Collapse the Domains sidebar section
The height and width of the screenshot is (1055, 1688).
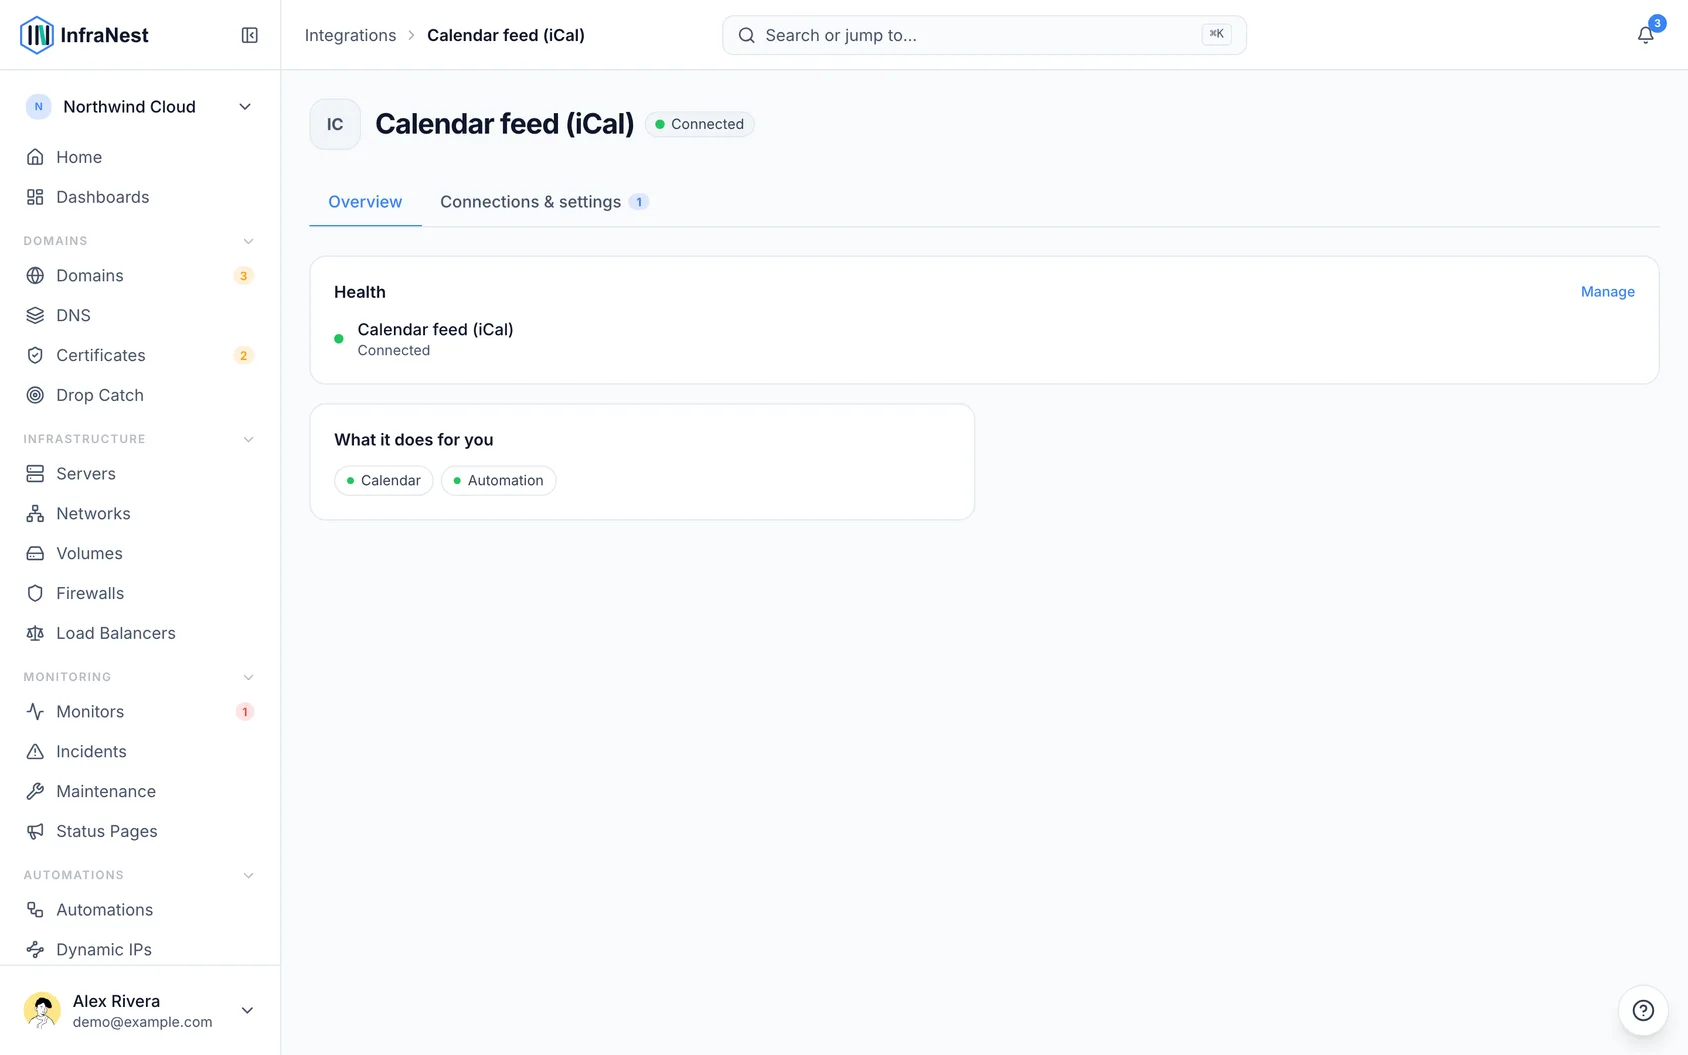[249, 241]
